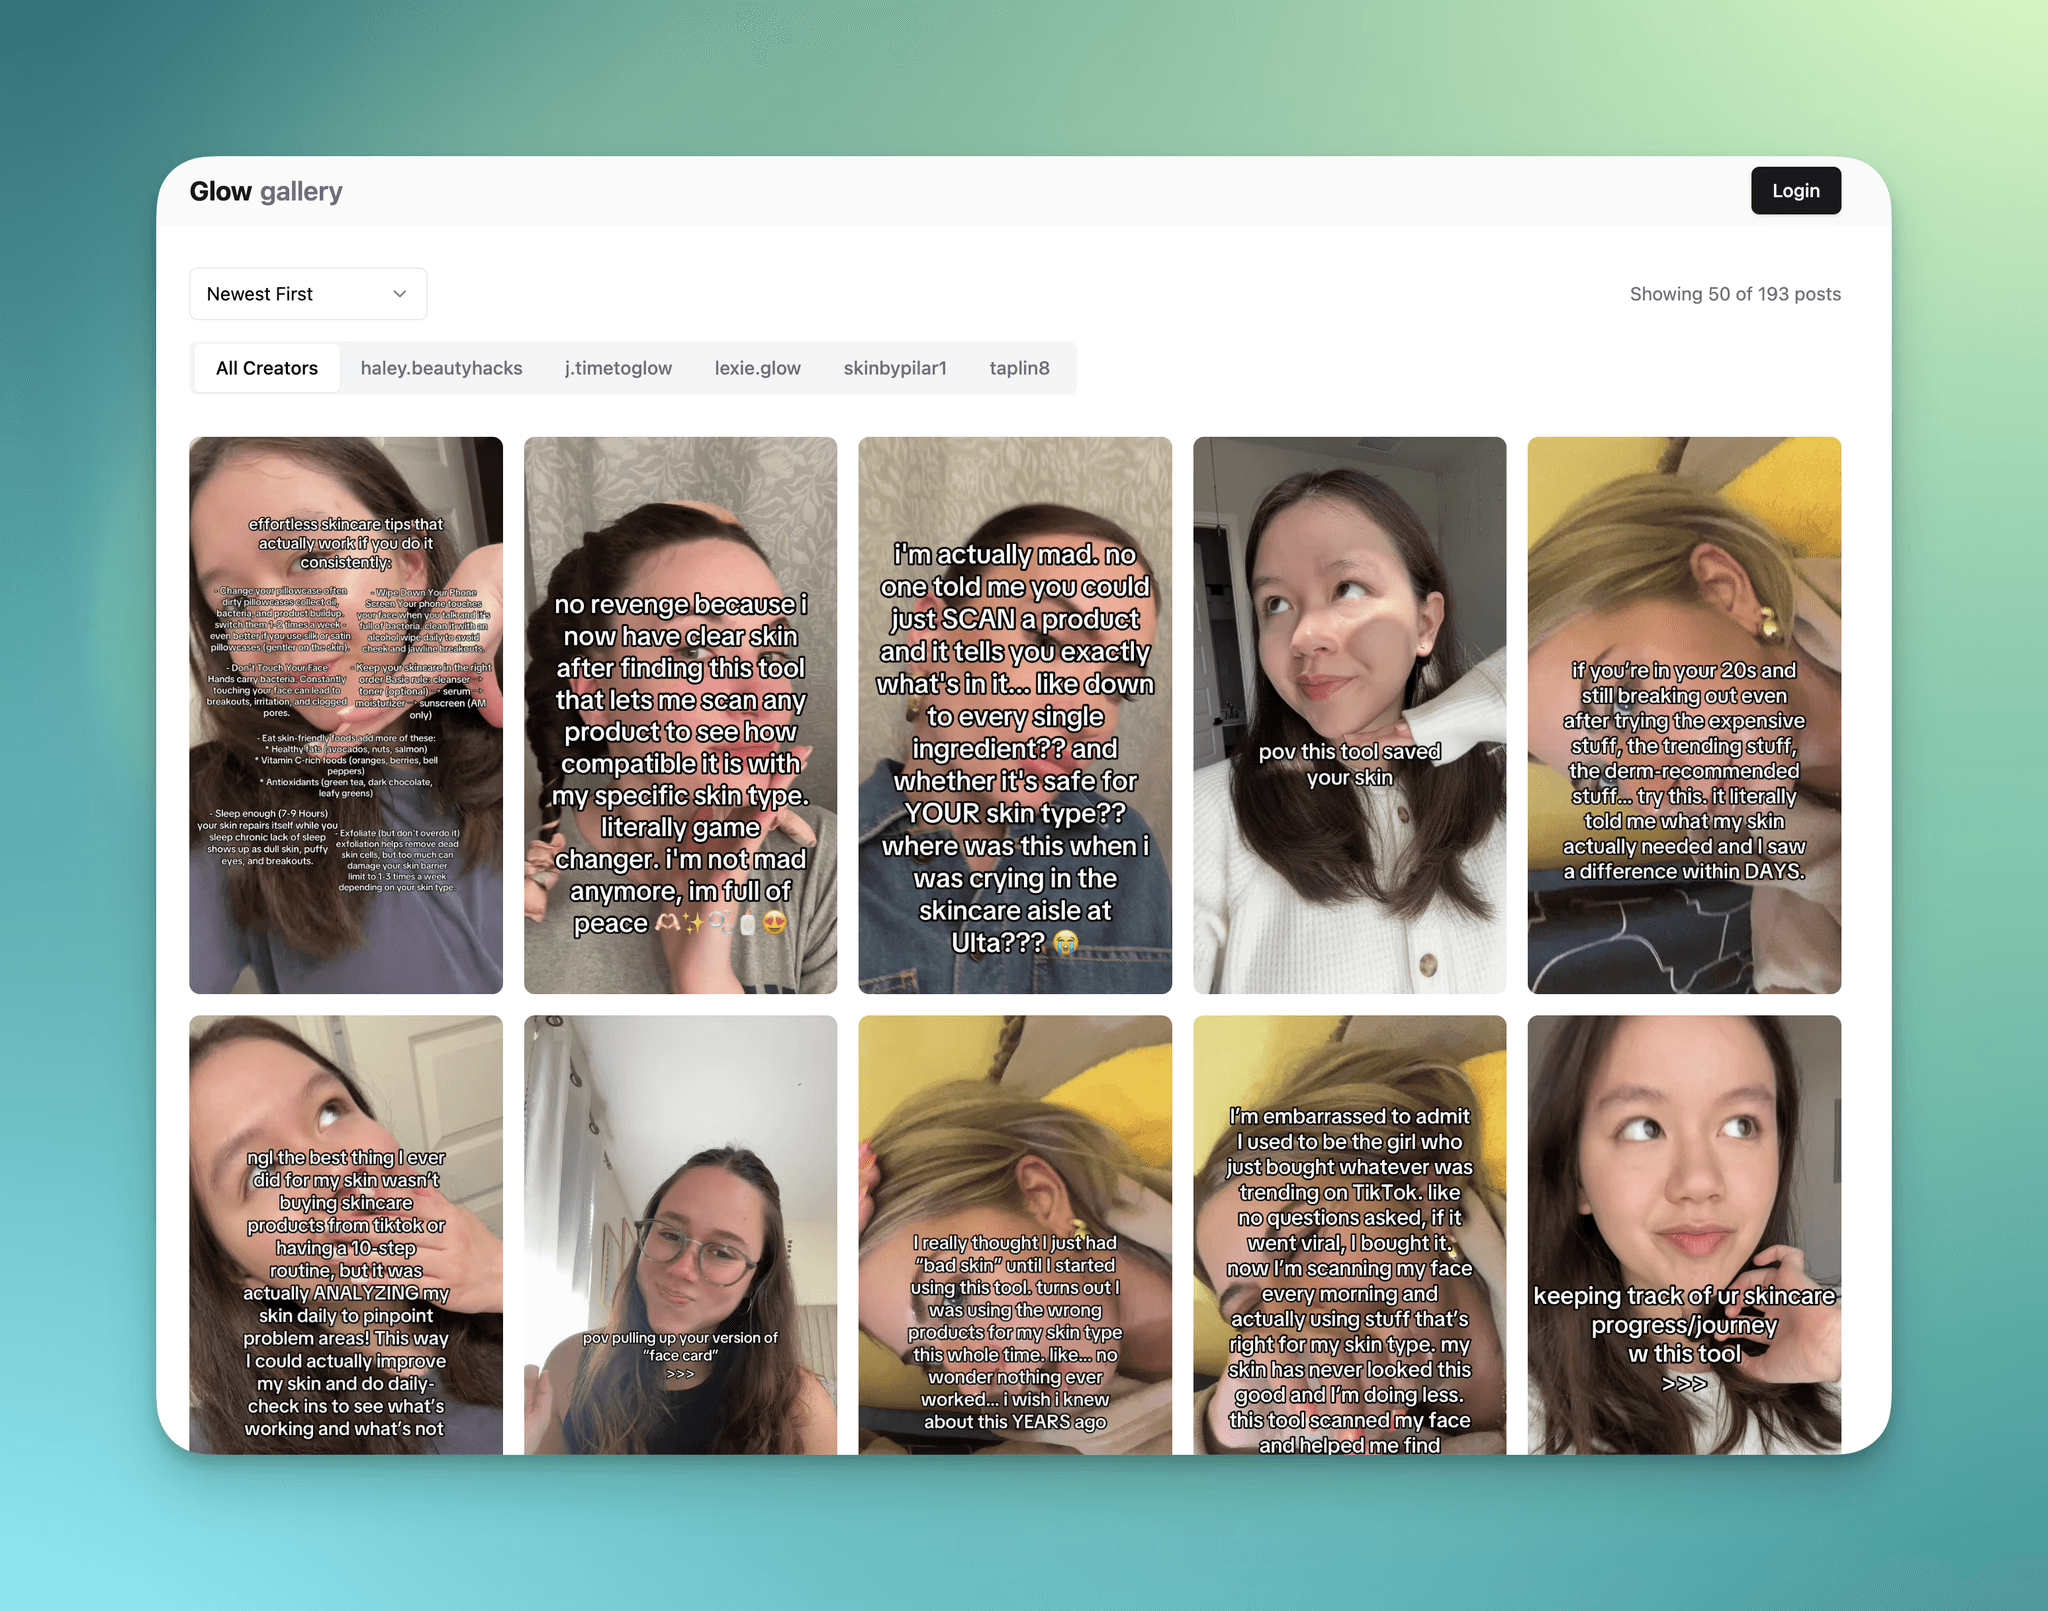Show posts from lexie.glow
Image resolution: width=2048 pixels, height=1611 pixels.
coord(757,368)
